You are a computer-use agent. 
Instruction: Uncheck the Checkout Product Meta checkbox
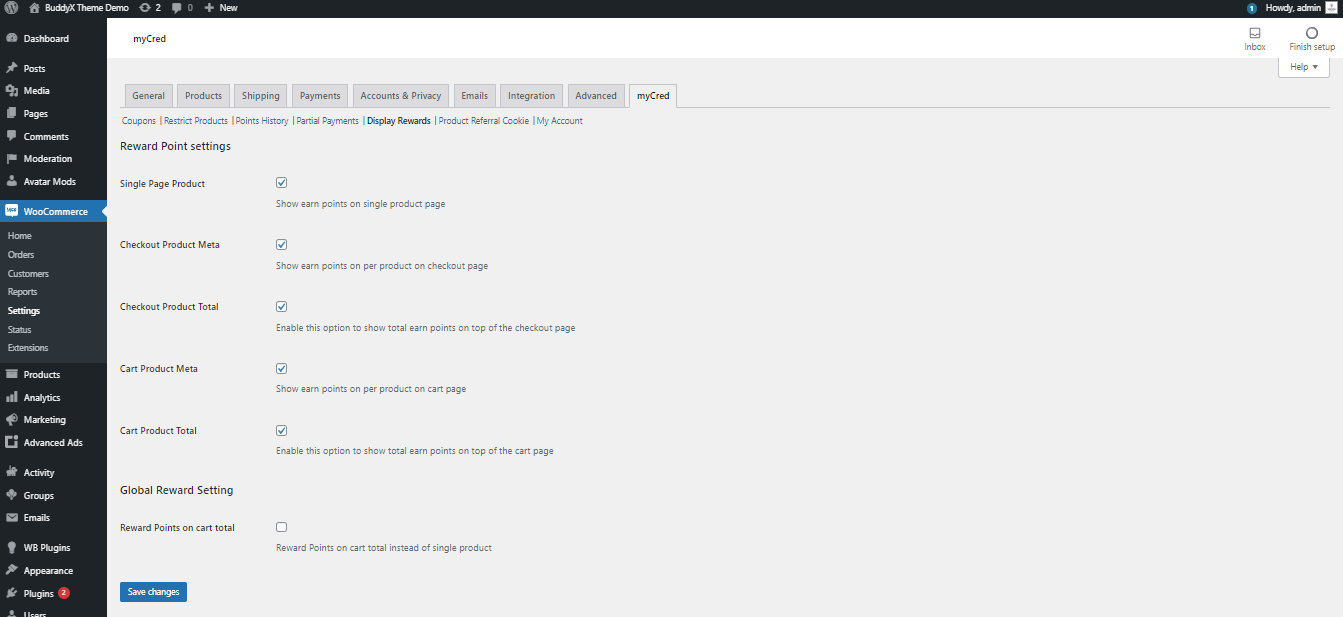tap(282, 245)
